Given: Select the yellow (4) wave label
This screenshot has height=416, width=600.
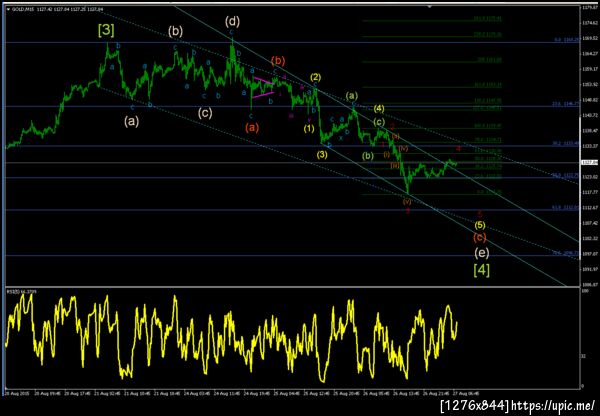Looking at the screenshot, I should 379,109.
